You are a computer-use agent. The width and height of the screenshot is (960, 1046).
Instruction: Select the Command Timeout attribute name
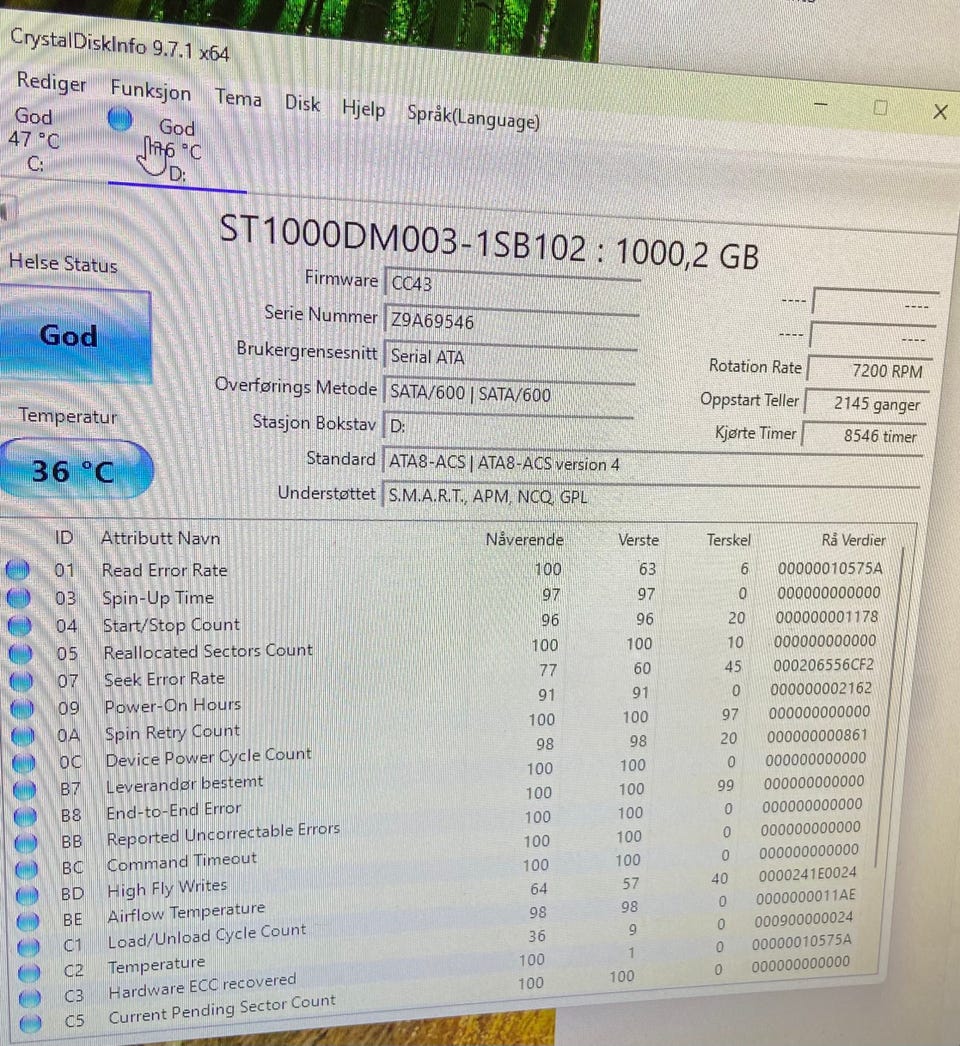coord(181,862)
